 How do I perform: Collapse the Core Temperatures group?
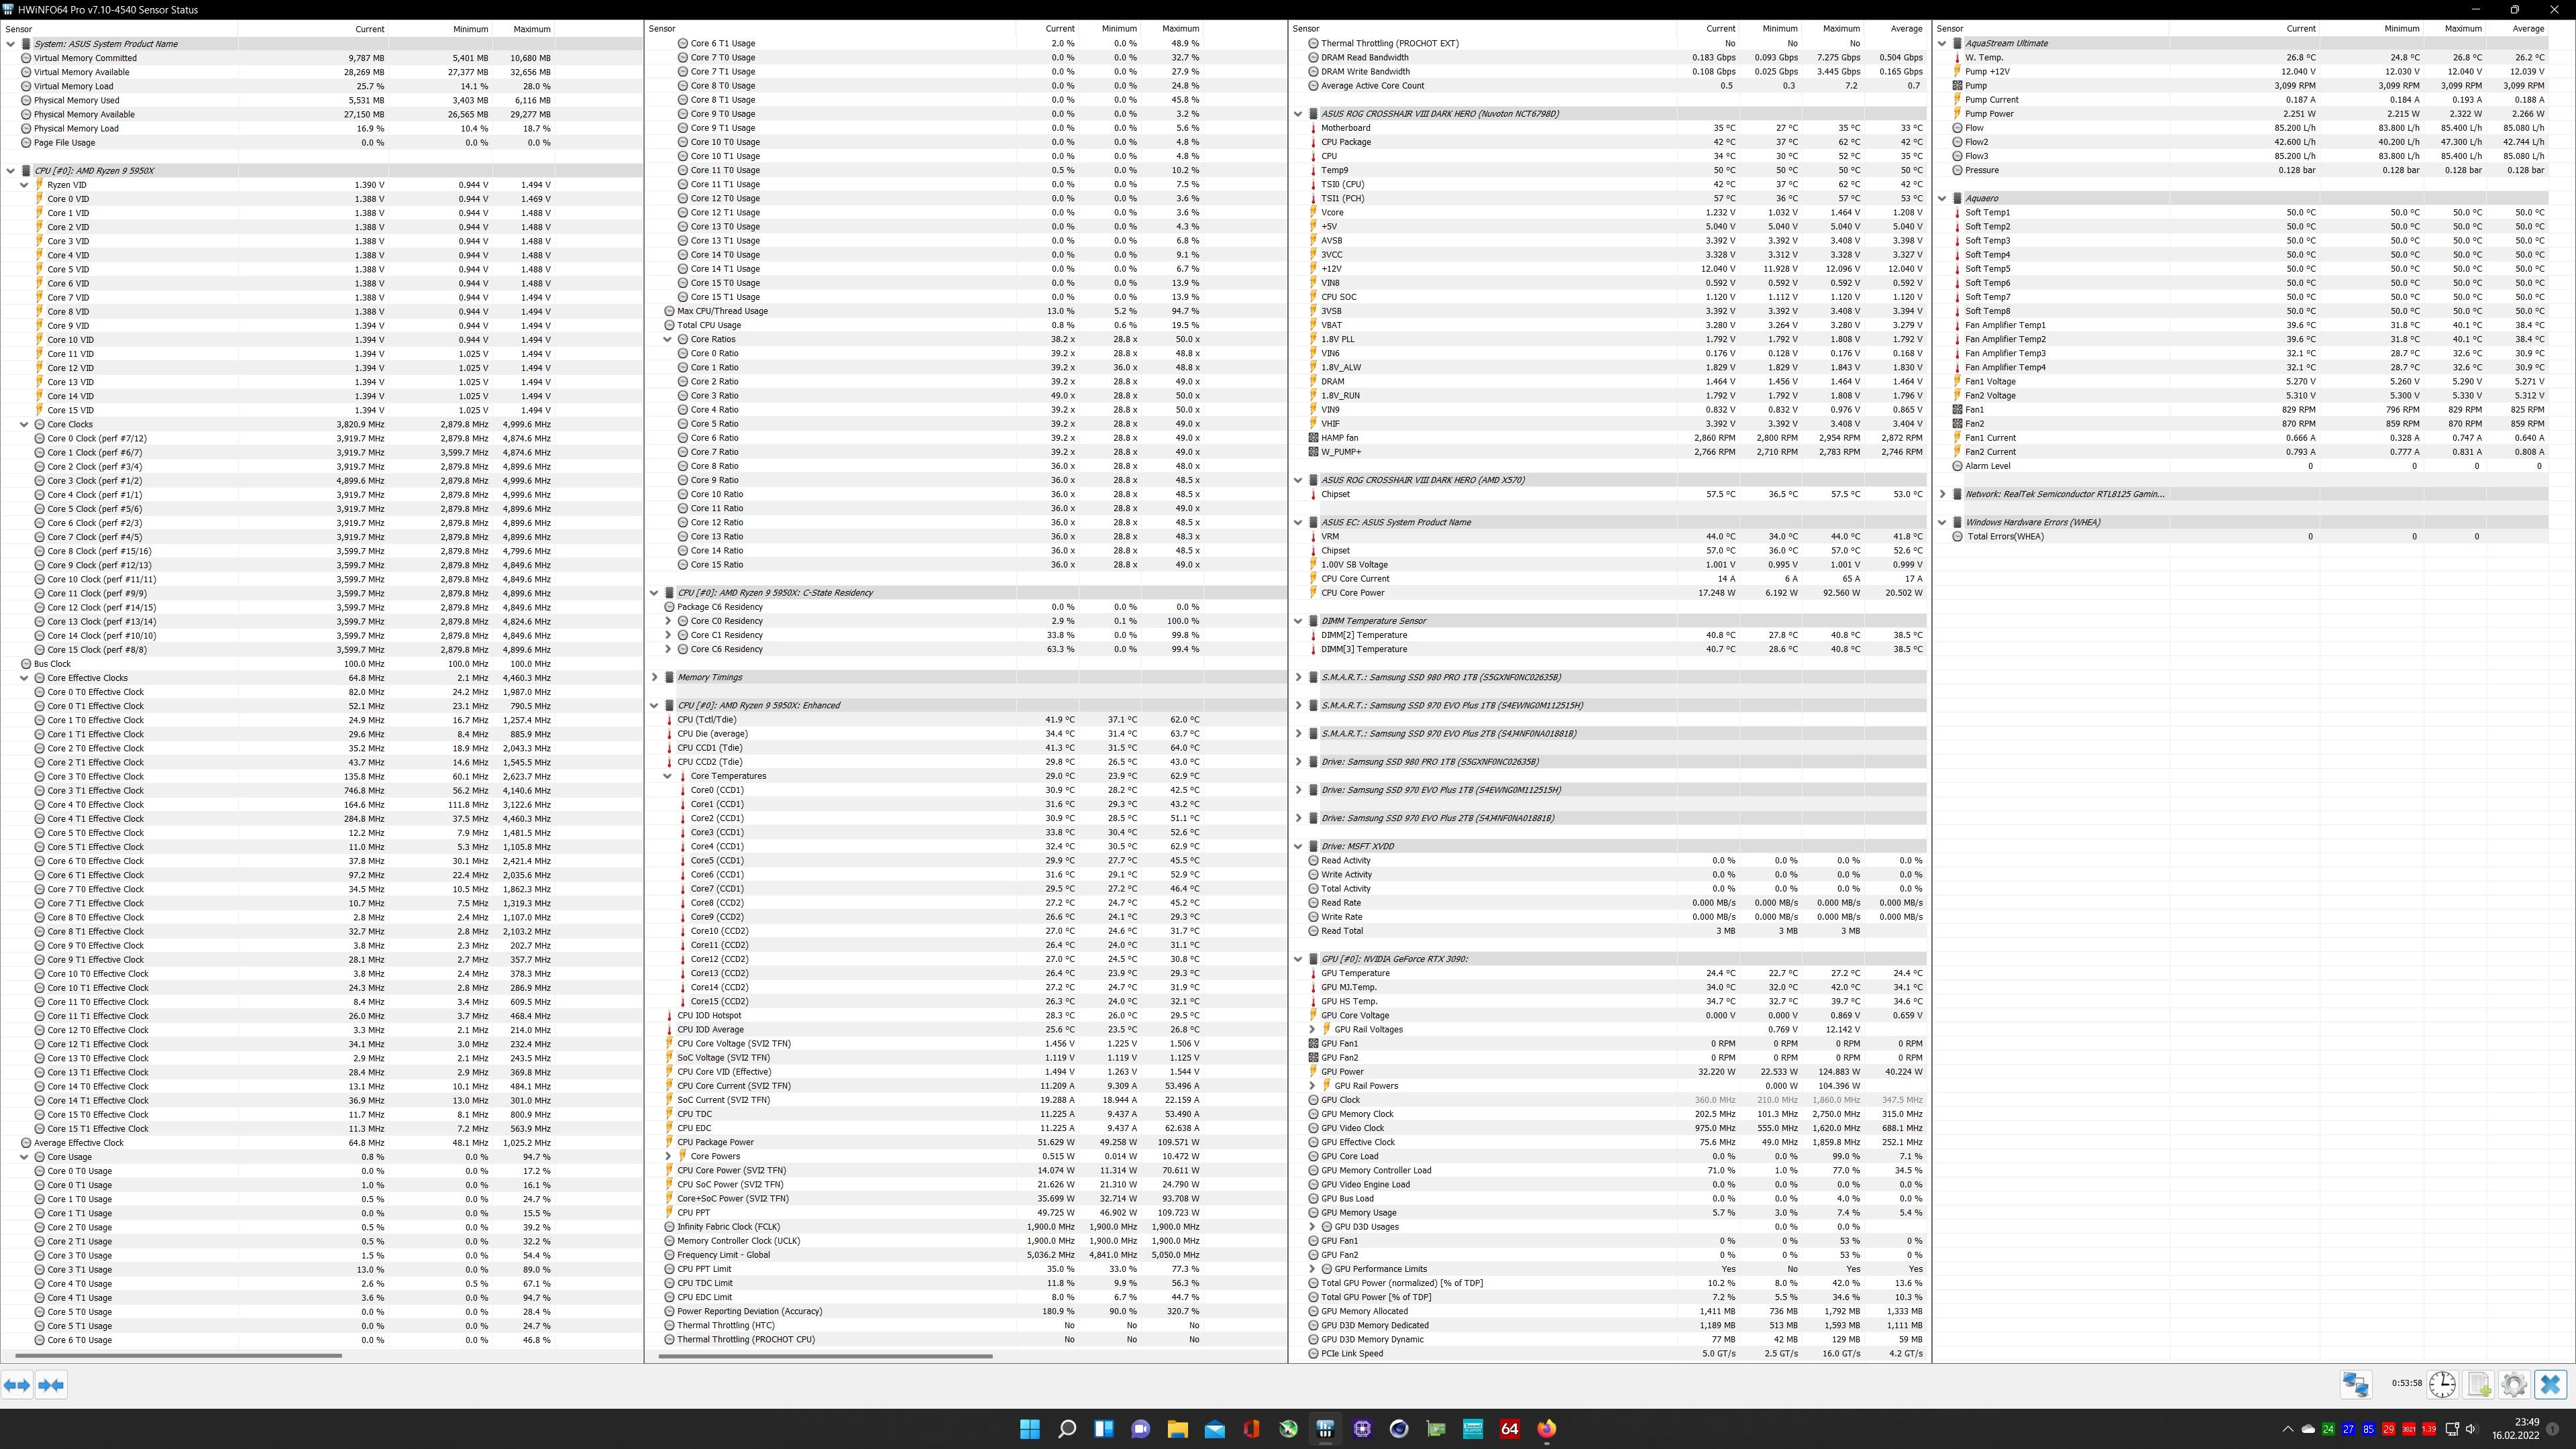[x=668, y=776]
